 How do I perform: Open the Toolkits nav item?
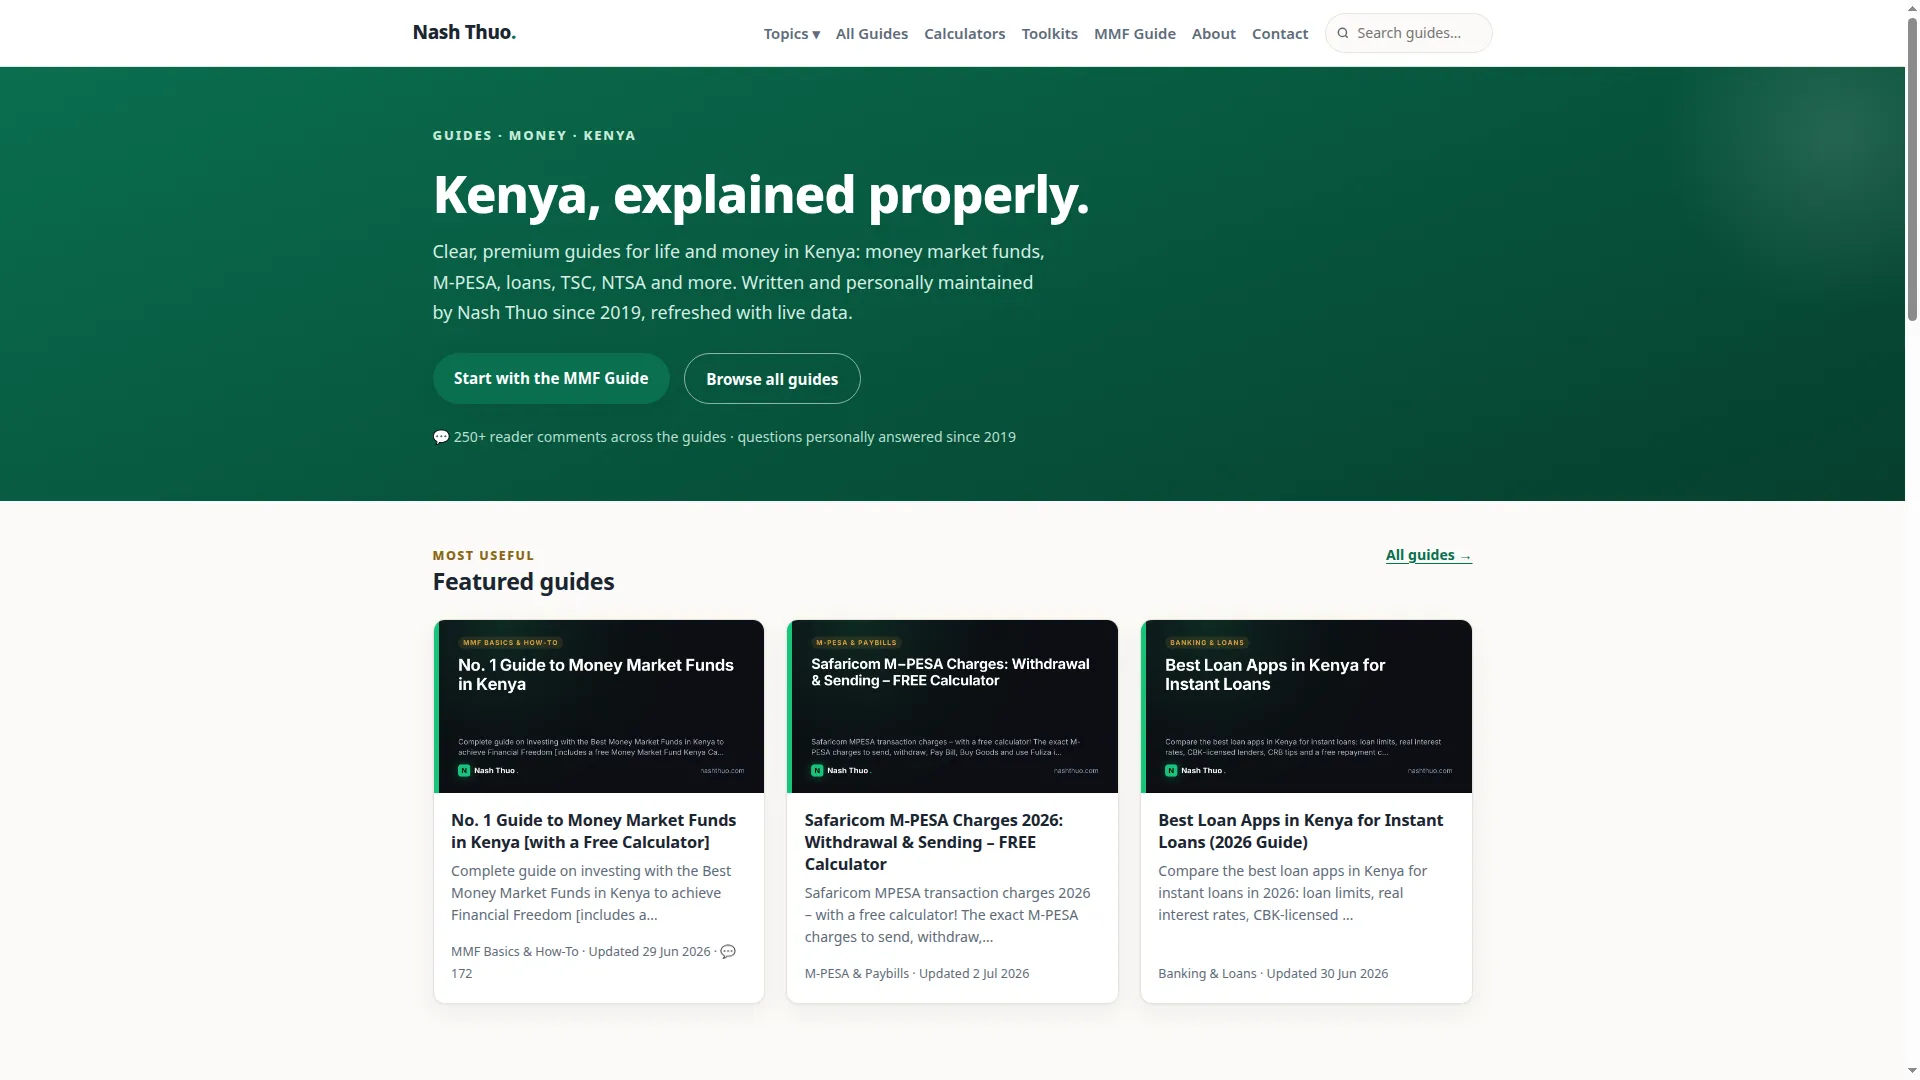1049,34
